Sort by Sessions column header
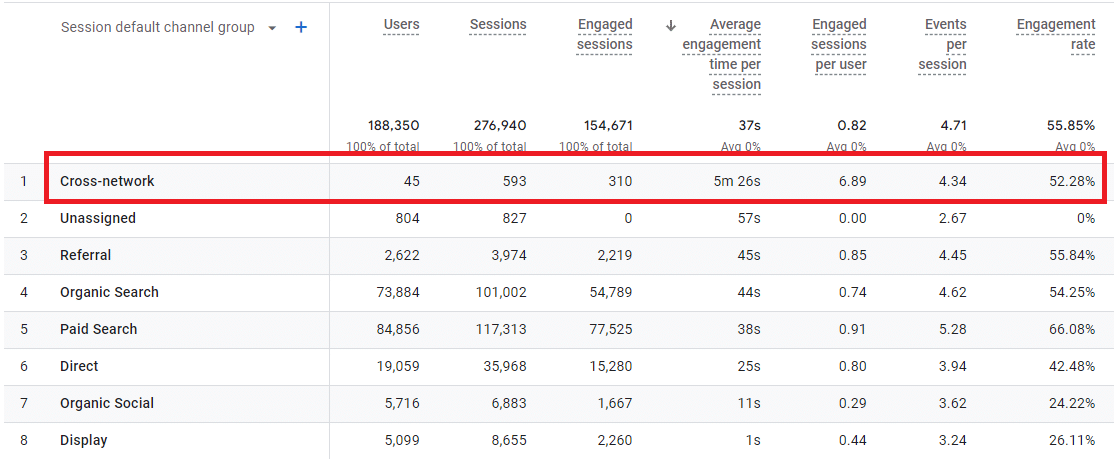The image size is (1114, 465). point(498,25)
